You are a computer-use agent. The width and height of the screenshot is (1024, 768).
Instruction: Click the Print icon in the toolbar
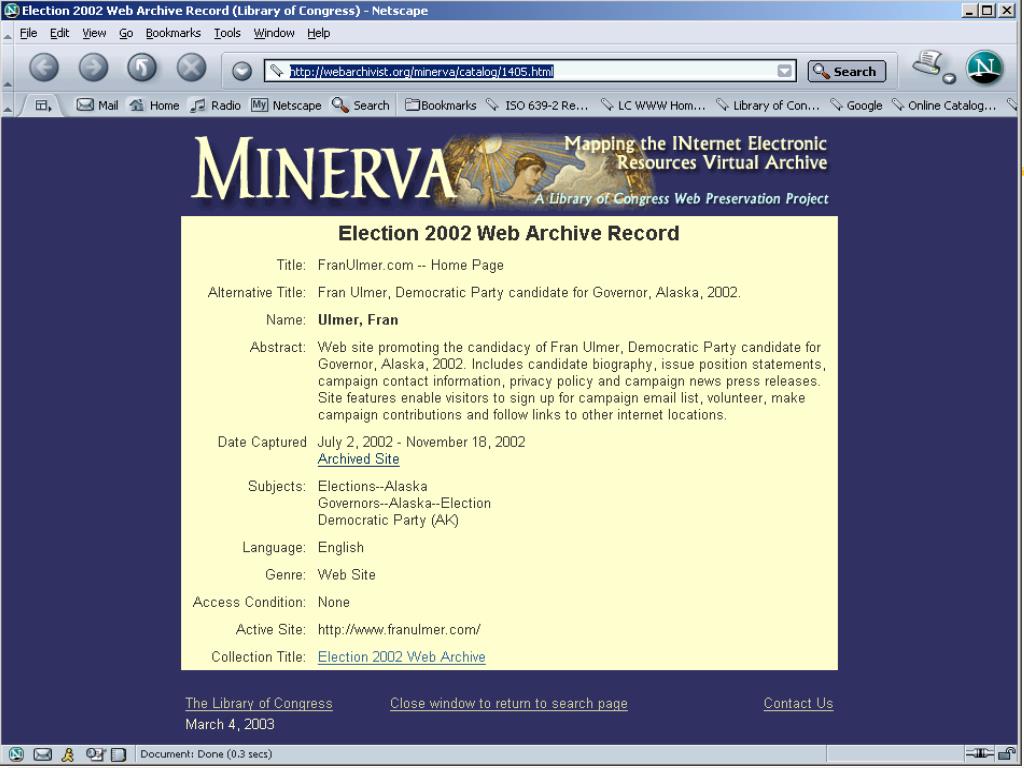(929, 63)
